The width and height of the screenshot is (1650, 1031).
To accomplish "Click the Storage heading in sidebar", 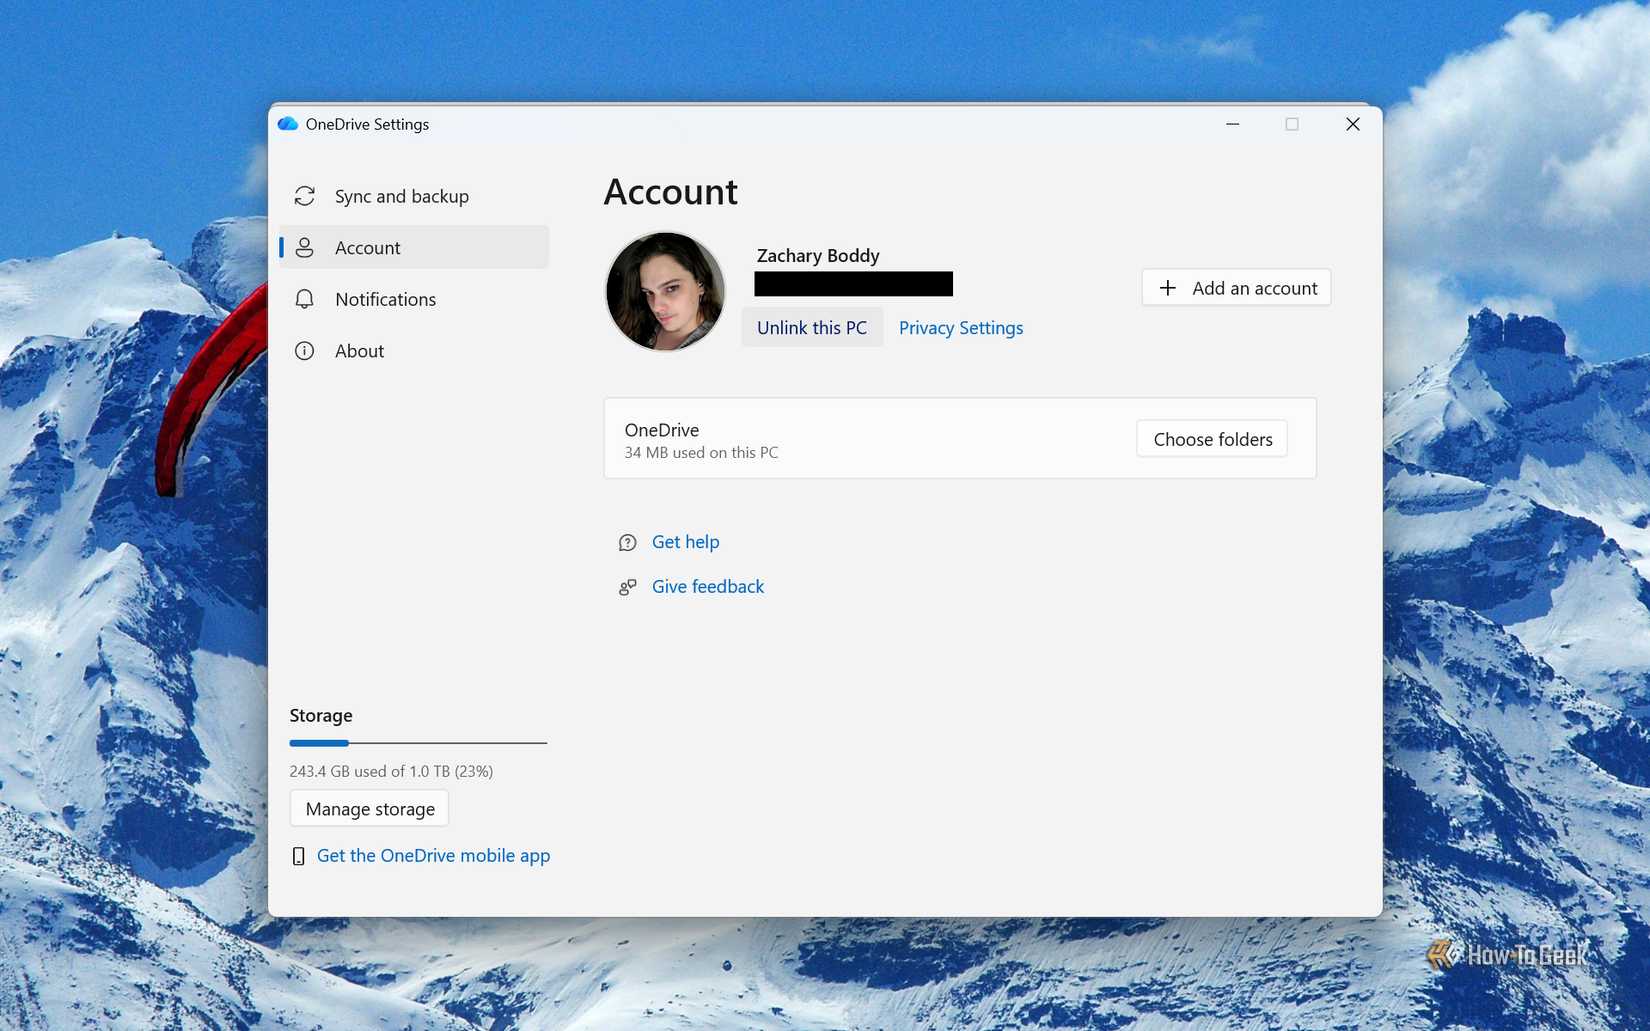I will (x=321, y=715).
